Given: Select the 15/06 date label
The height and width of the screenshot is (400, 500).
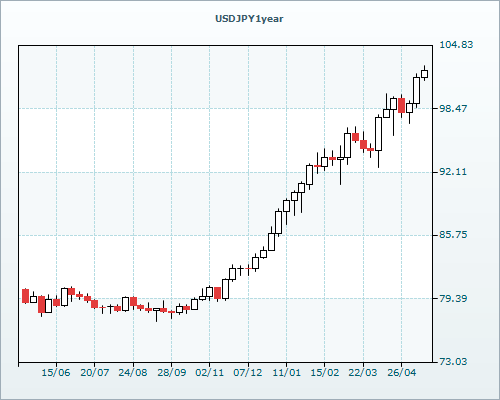Looking at the screenshot, I should click(x=56, y=372).
